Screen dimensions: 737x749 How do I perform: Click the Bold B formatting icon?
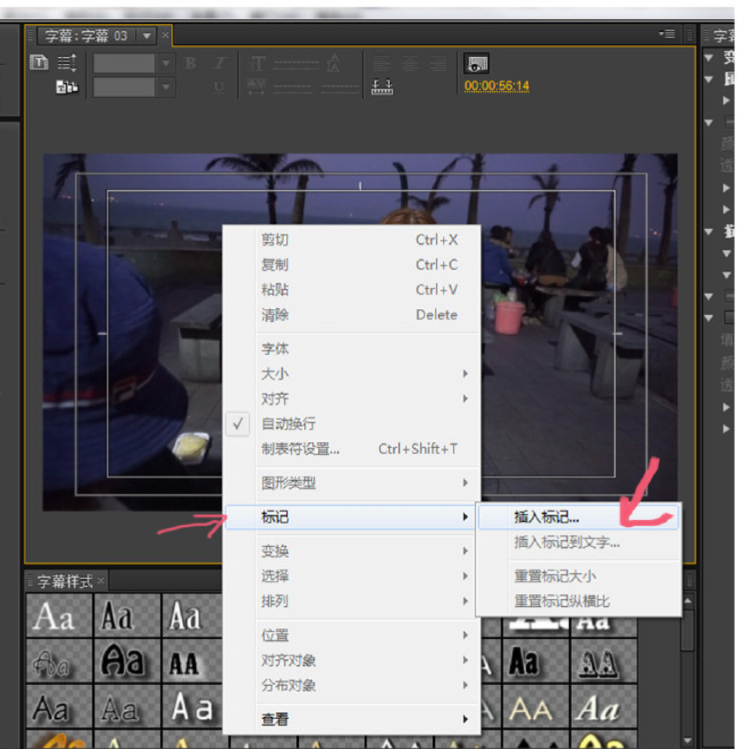click(x=191, y=63)
